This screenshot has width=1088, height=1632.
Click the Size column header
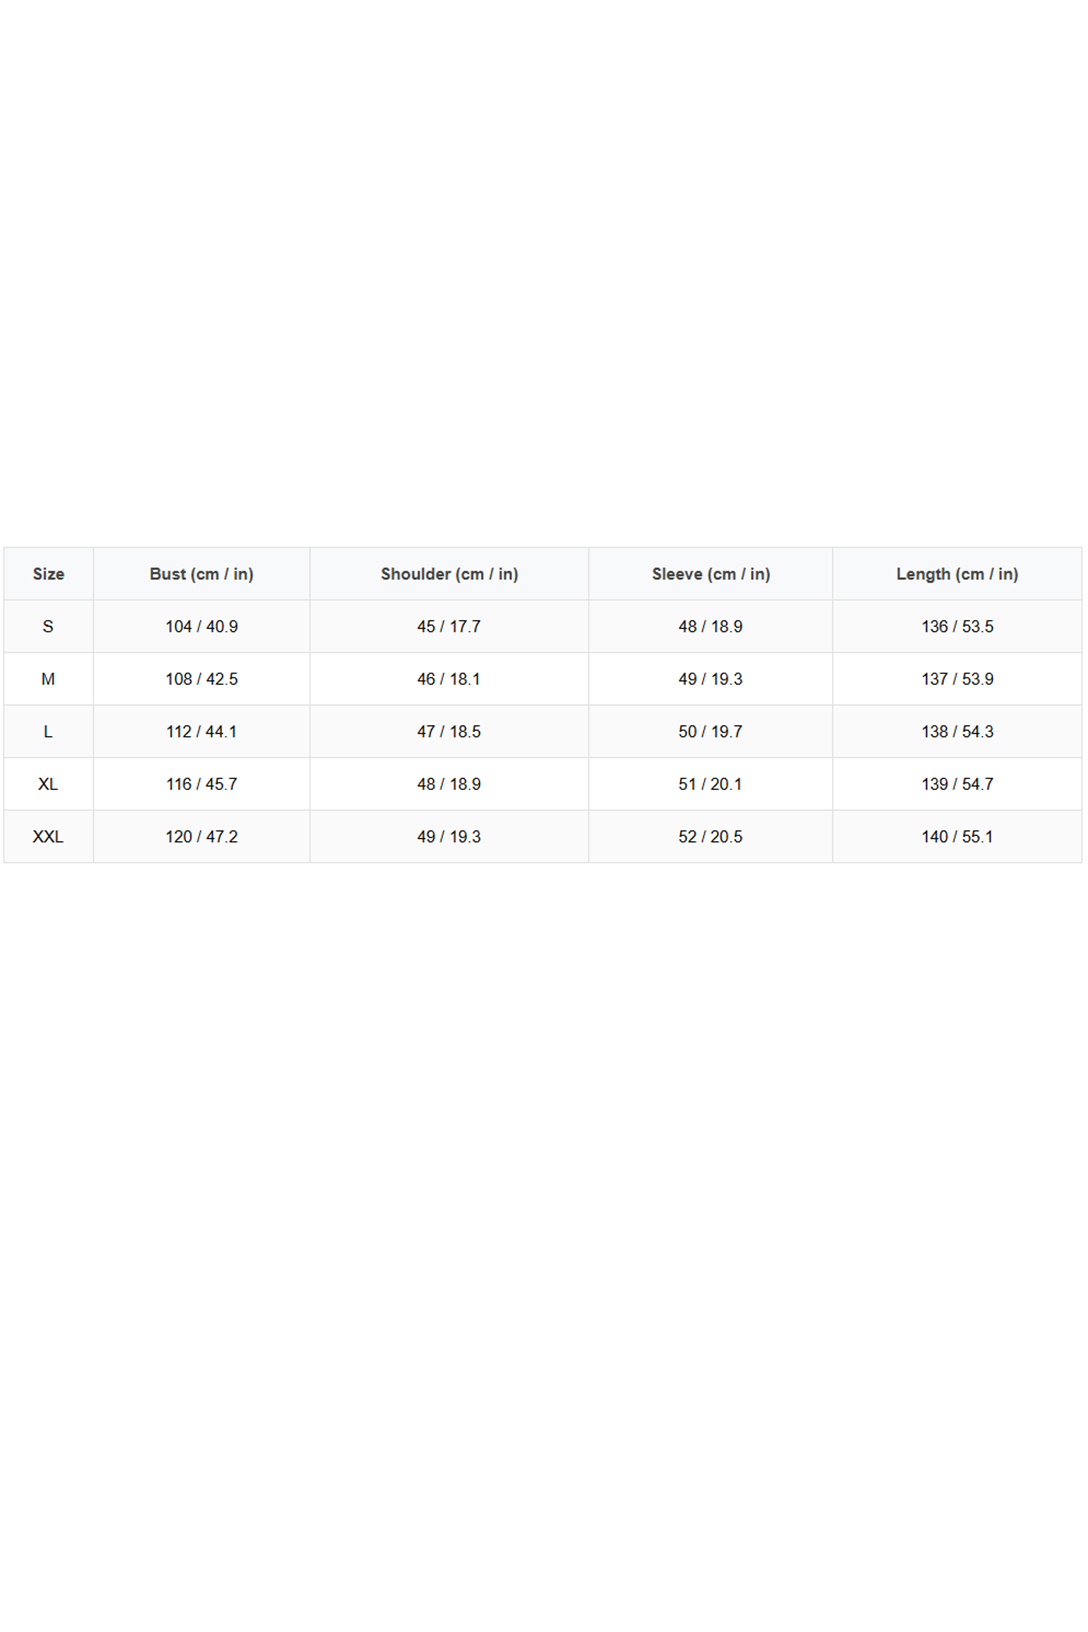[48, 574]
